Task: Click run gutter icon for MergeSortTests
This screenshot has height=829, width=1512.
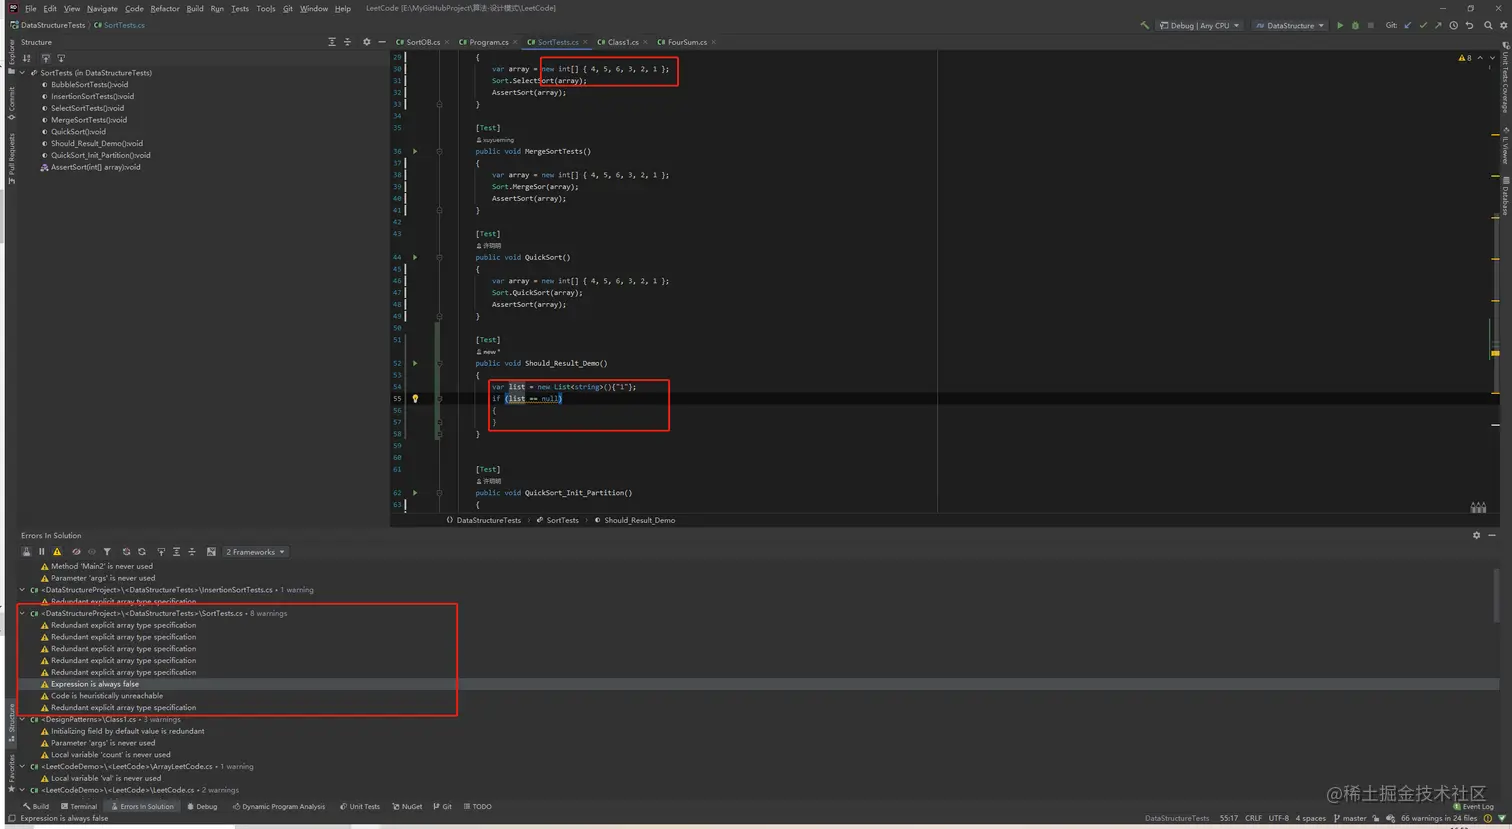Action: pyautogui.click(x=415, y=152)
